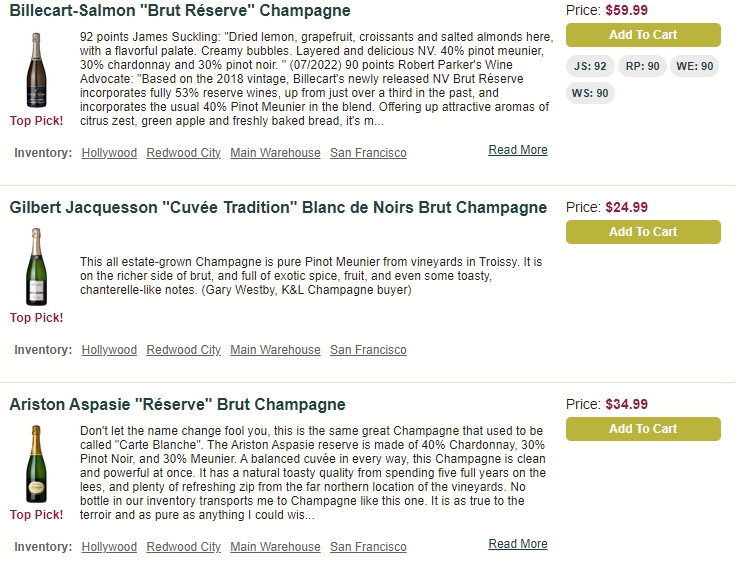
Task: Select the JS: 92 rating badge
Action: (x=590, y=66)
